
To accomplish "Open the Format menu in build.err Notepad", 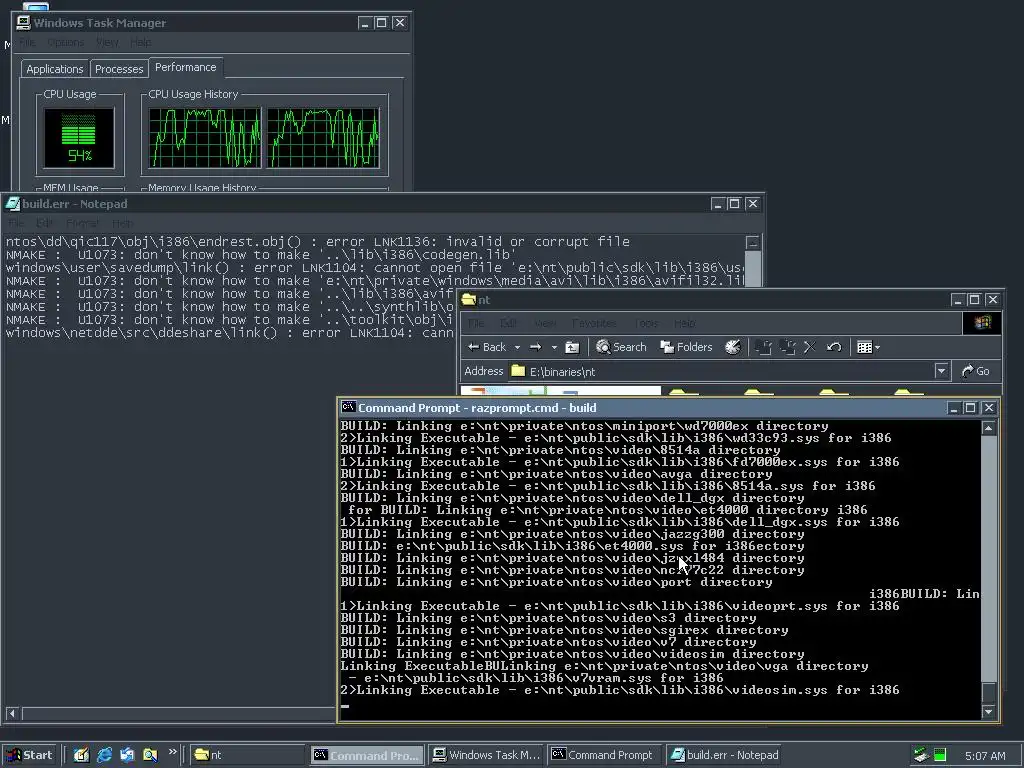I will click(82, 223).
